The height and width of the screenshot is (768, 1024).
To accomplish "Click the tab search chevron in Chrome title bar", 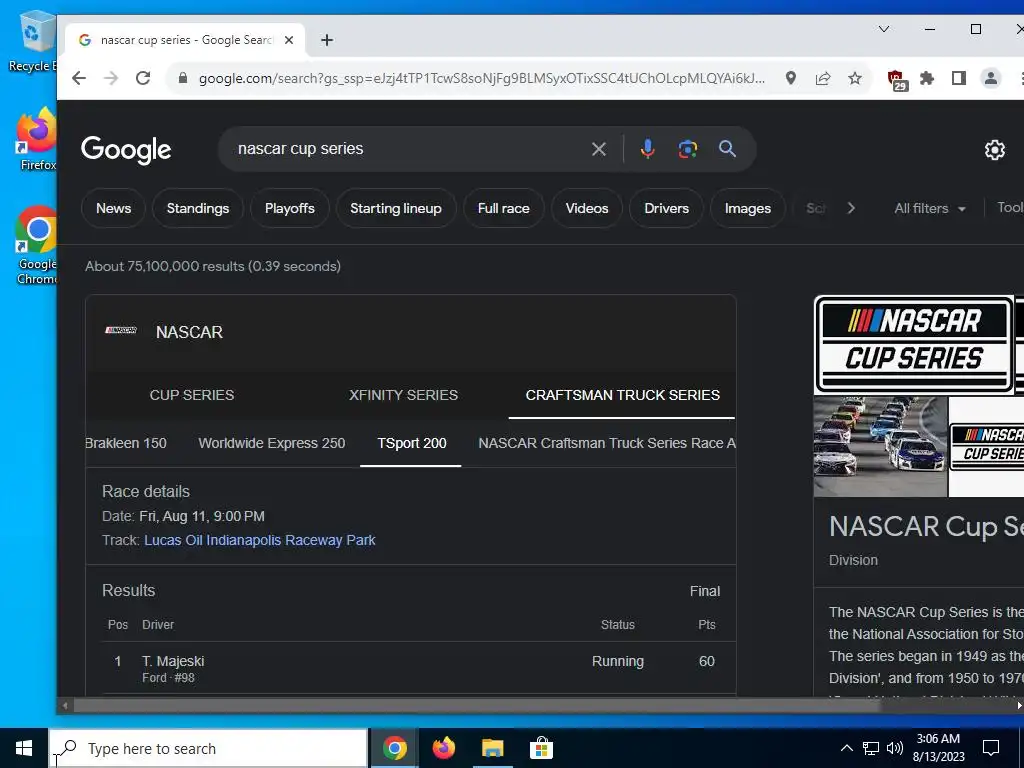I will [884, 29].
